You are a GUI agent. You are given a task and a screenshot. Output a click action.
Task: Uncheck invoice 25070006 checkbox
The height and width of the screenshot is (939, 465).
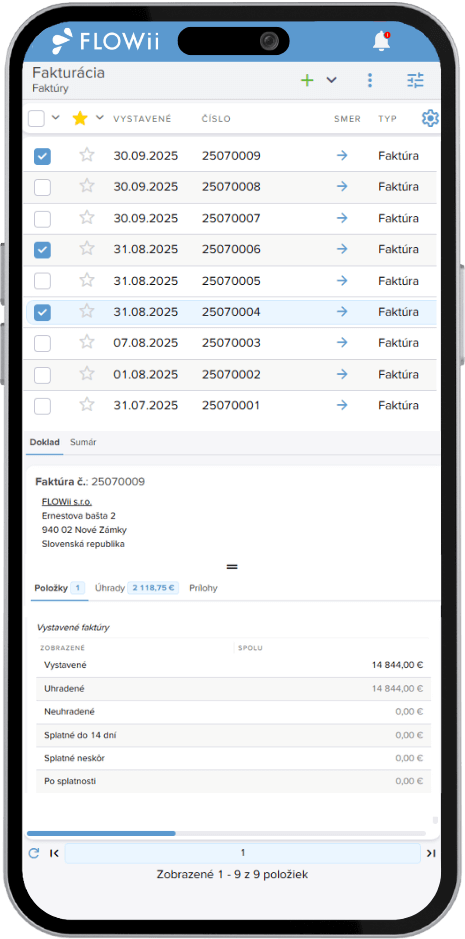pos(42,250)
